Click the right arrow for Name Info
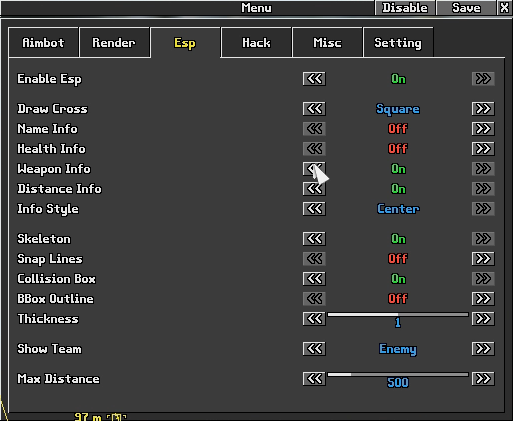Viewport: 513px width, 421px height. 483,129
